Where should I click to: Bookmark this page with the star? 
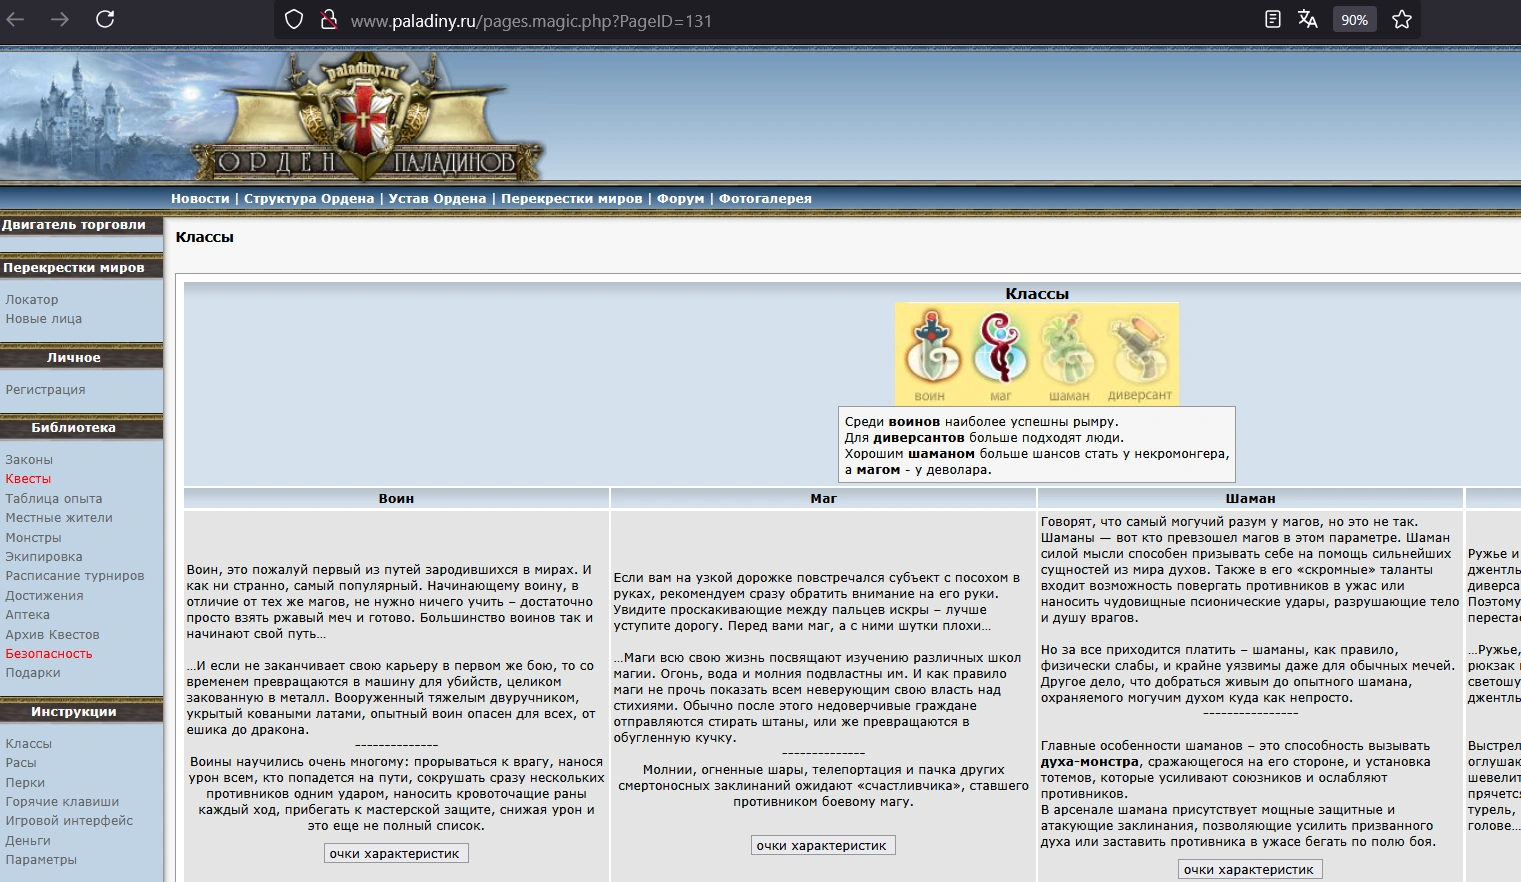coord(1402,20)
